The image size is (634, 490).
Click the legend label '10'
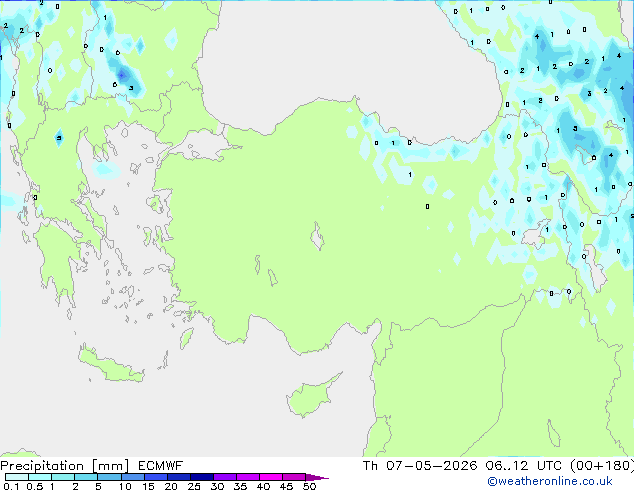pyautogui.click(x=125, y=486)
